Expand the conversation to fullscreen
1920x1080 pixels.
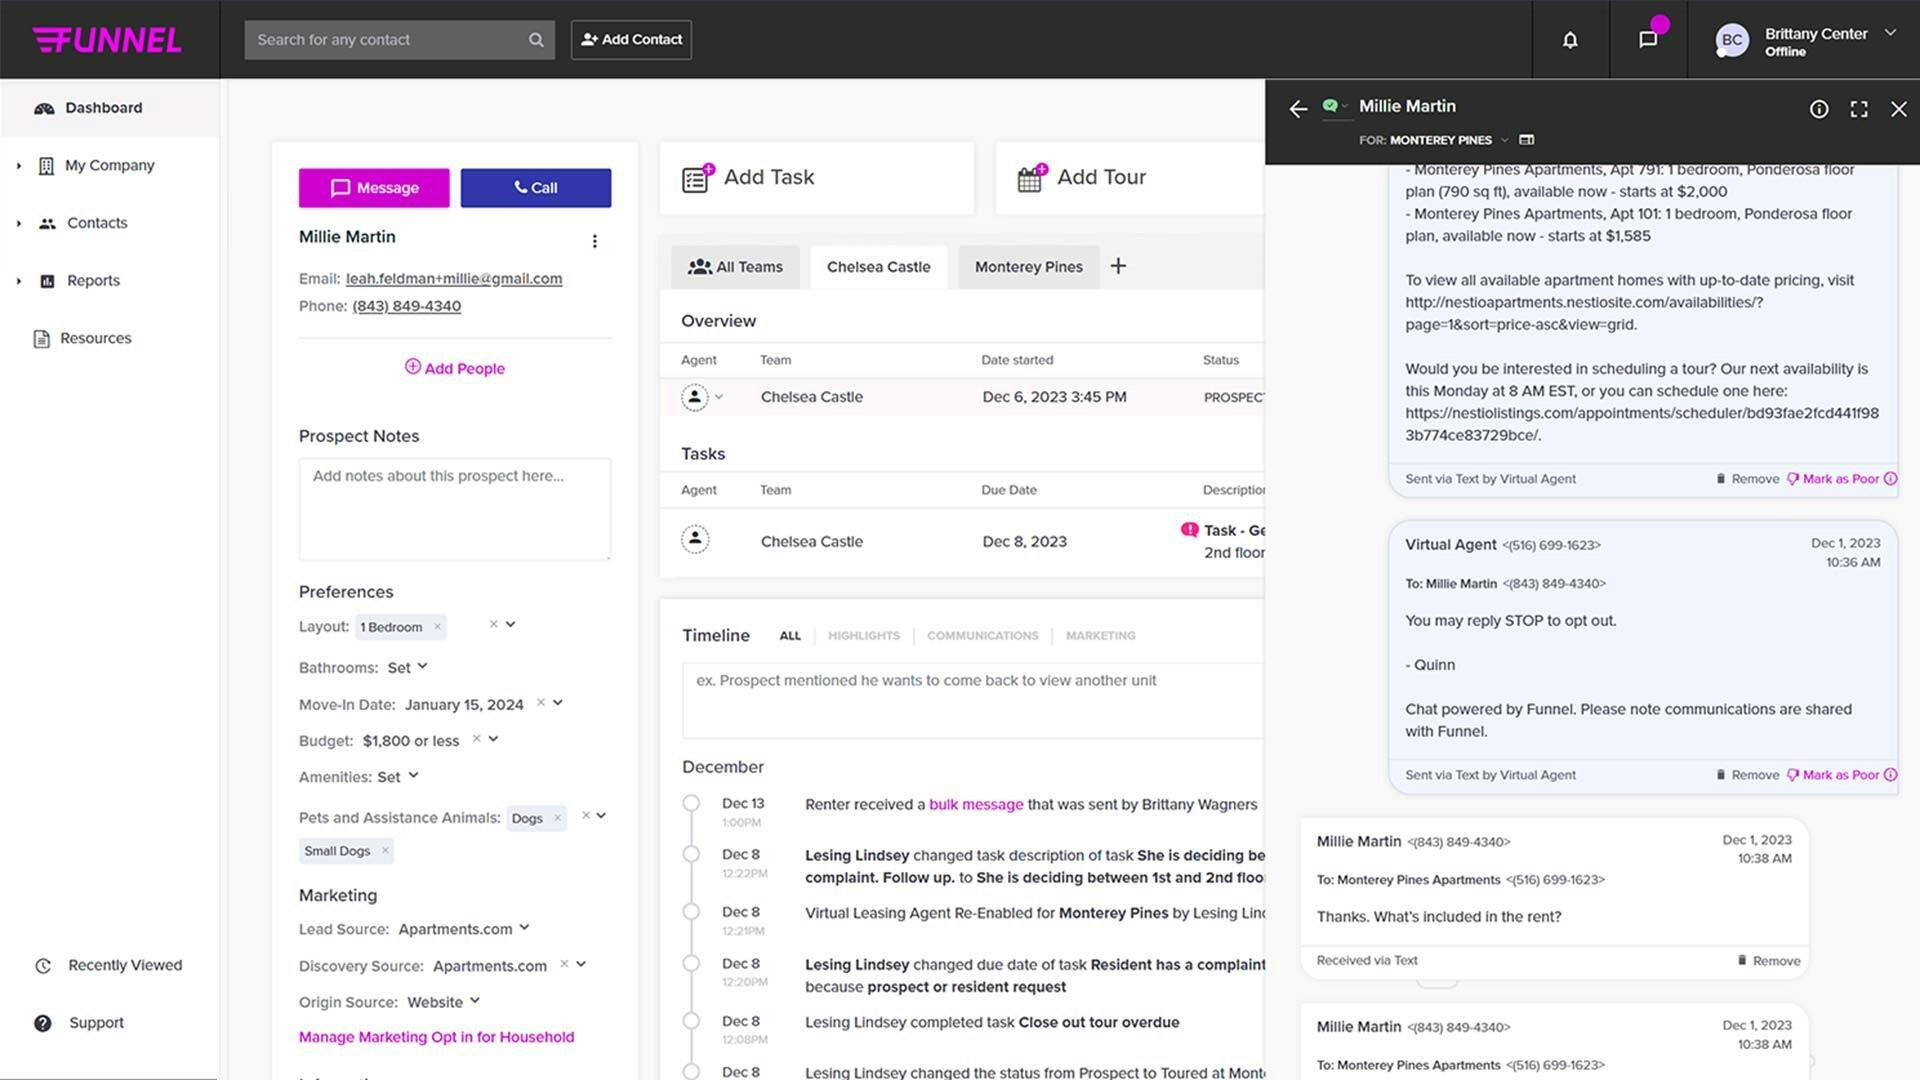(x=1858, y=109)
